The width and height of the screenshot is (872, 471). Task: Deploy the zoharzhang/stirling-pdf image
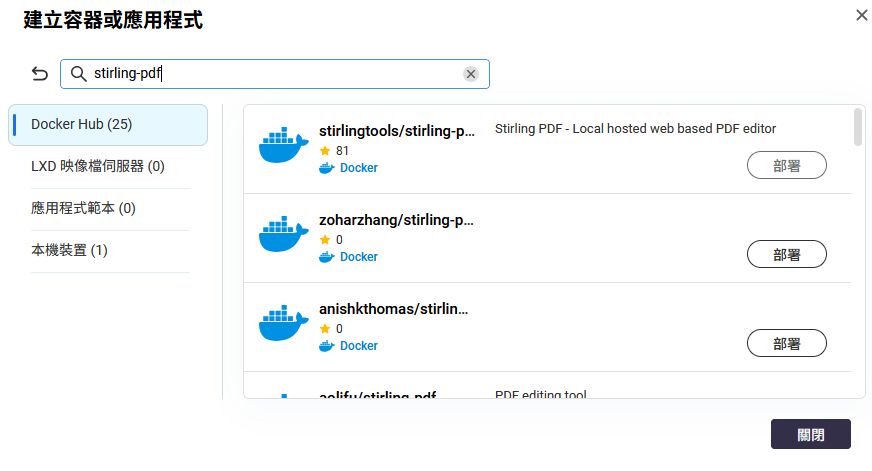[786, 254]
